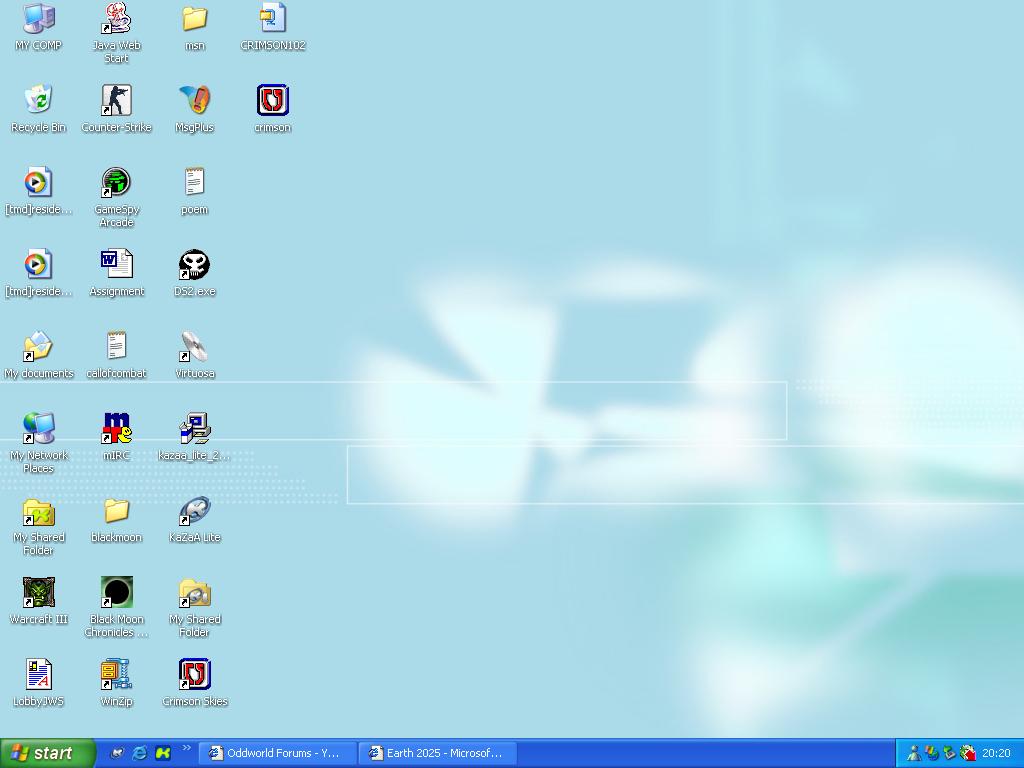Select the Warcraft III icon
1024x768 pixels.
[38, 593]
